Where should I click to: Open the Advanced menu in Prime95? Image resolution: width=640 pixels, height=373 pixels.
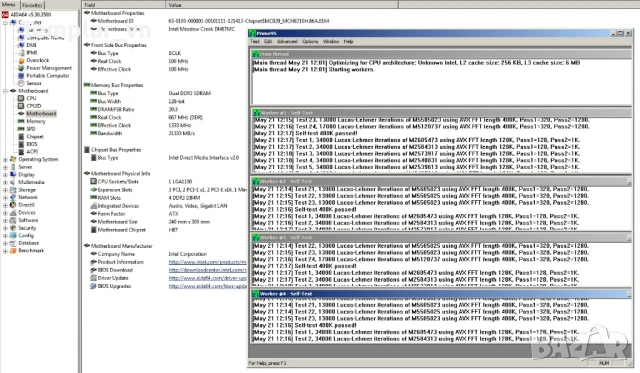[x=287, y=42]
